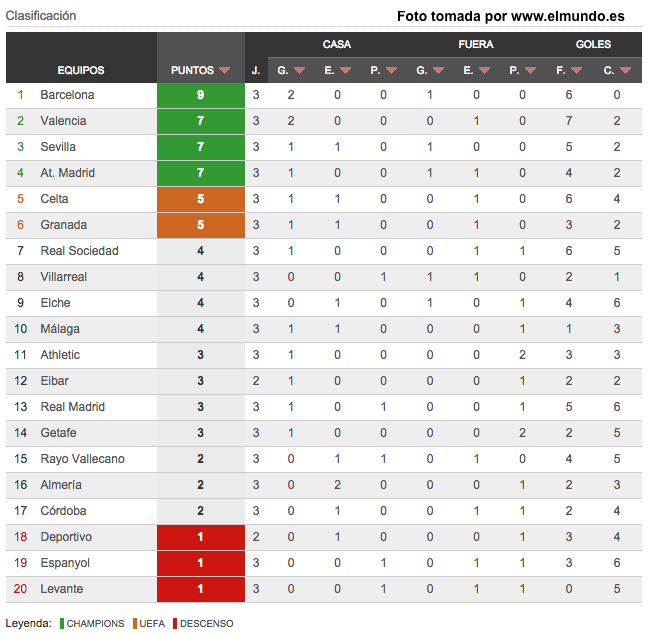Click sort arrow next to FUERA G.
The width and height of the screenshot is (651, 635).
click(x=438, y=71)
